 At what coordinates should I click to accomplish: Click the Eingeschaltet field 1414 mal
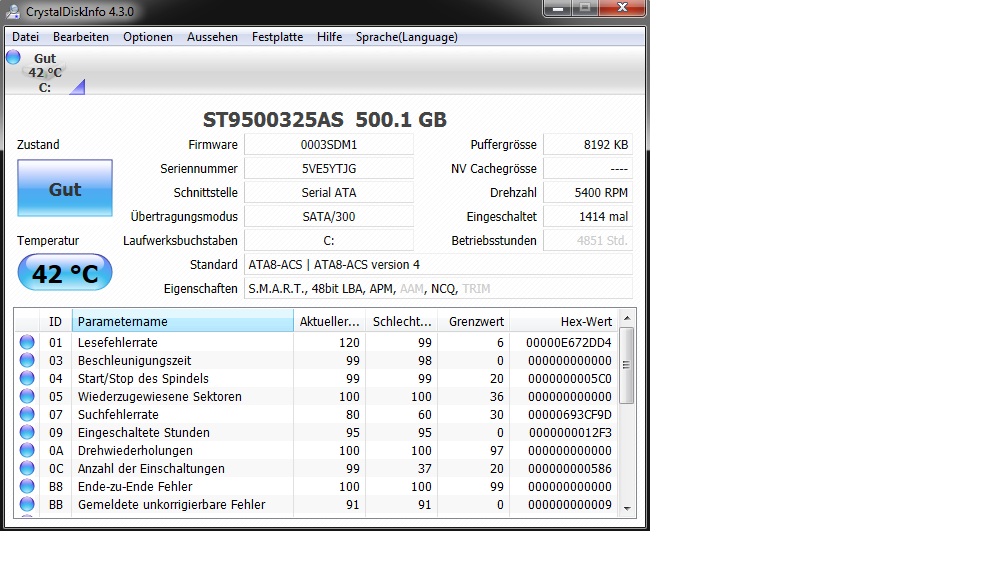pyautogui.click(x=588, y=217)
